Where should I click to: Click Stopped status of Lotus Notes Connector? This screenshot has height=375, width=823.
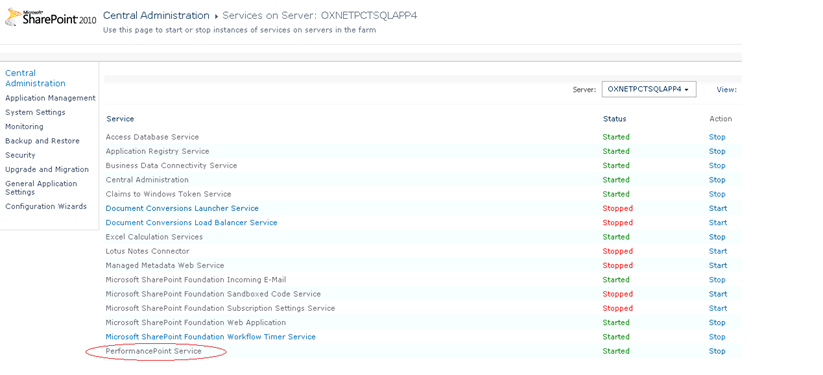click(x=618, y=251)
